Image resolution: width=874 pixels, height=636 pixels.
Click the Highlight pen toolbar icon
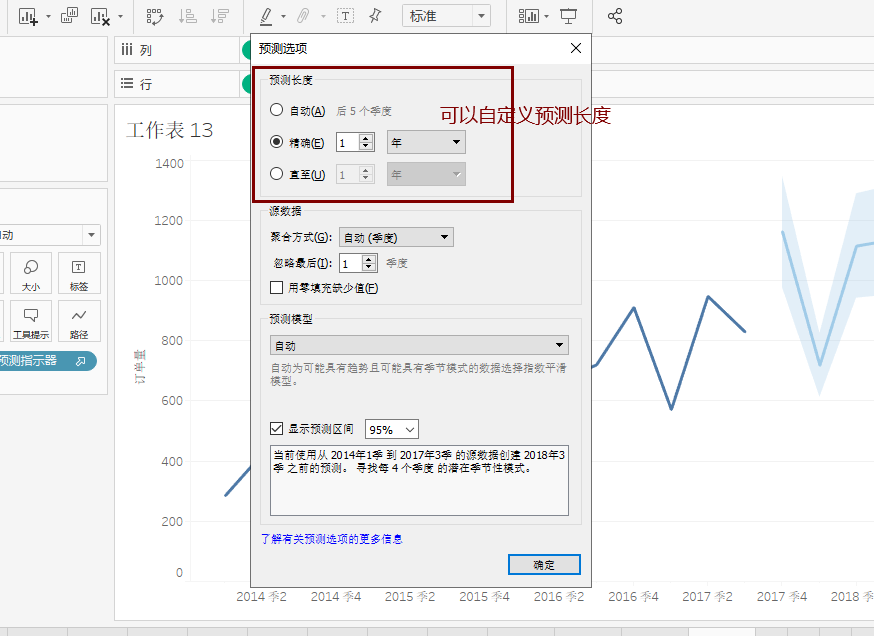coord(266,16)
